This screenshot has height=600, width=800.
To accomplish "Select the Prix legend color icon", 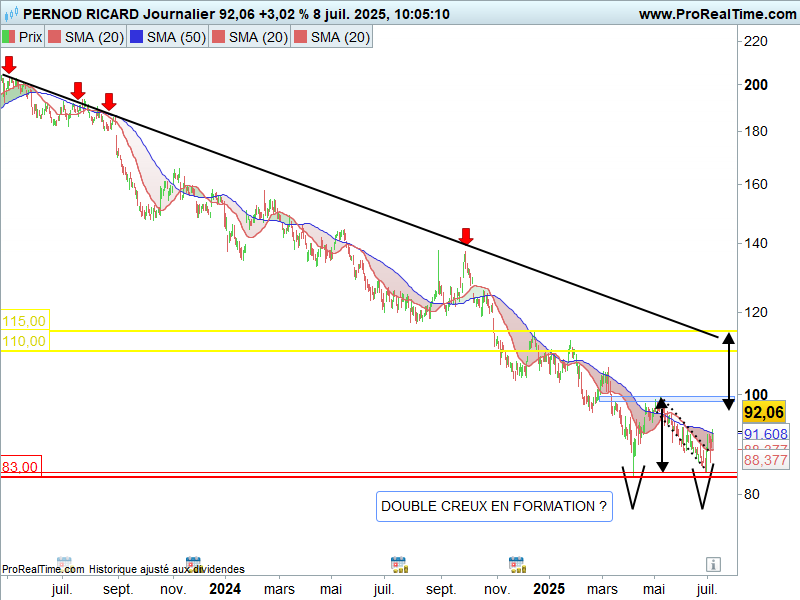I will pyautogui.click(x=9, y=37).
